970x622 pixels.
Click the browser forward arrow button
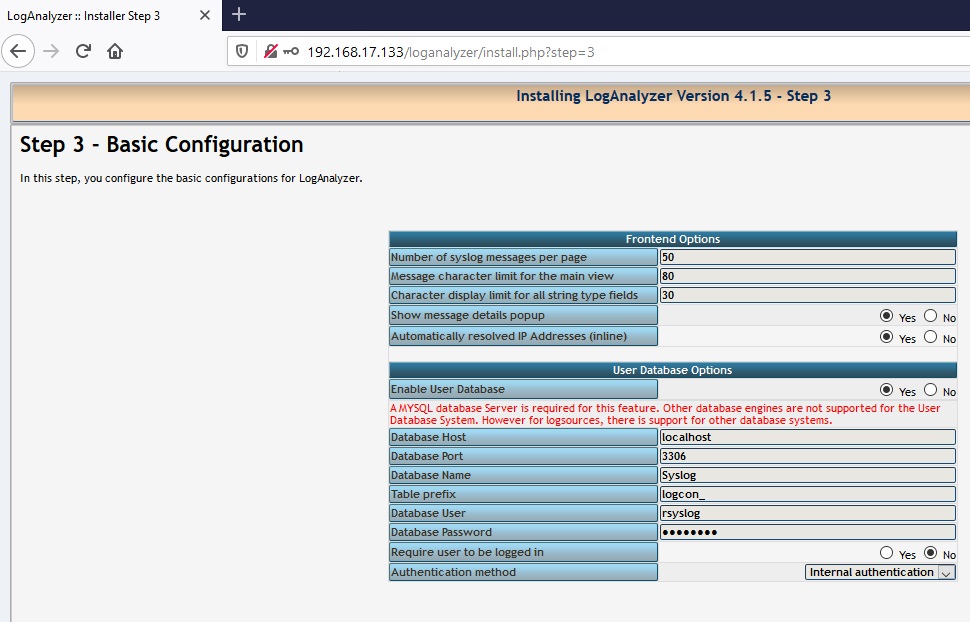51,51
